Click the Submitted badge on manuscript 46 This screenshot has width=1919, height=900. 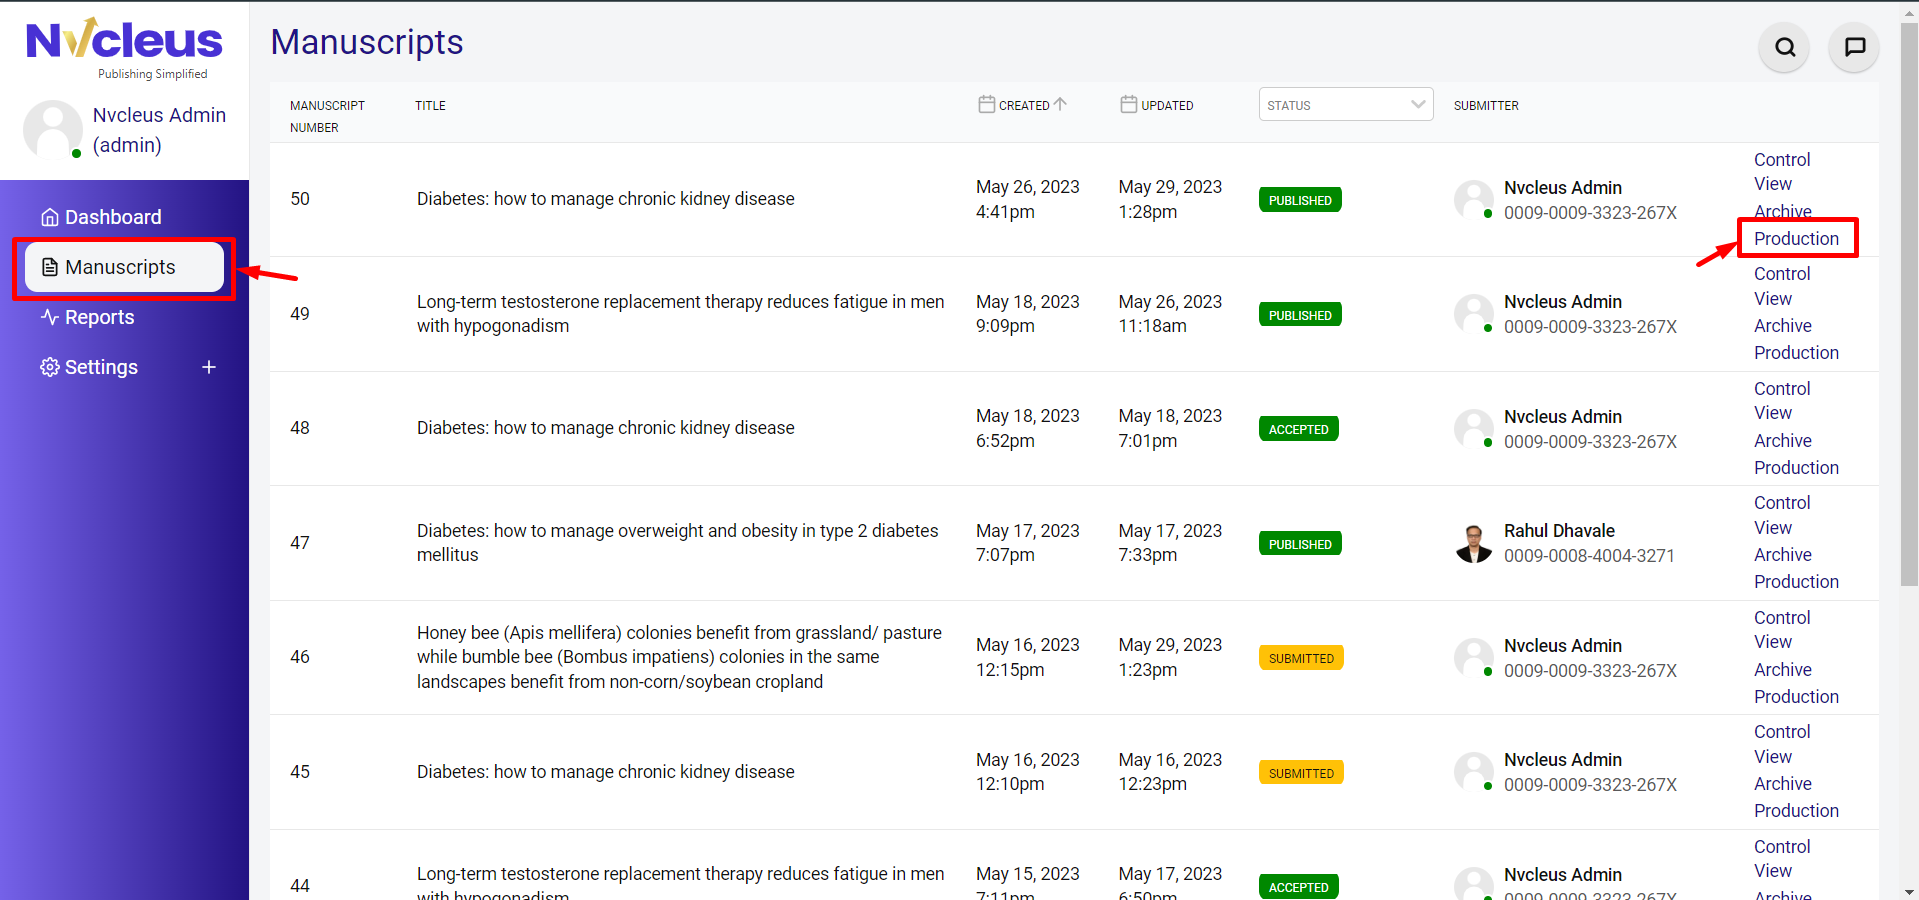pos(1300,658)
